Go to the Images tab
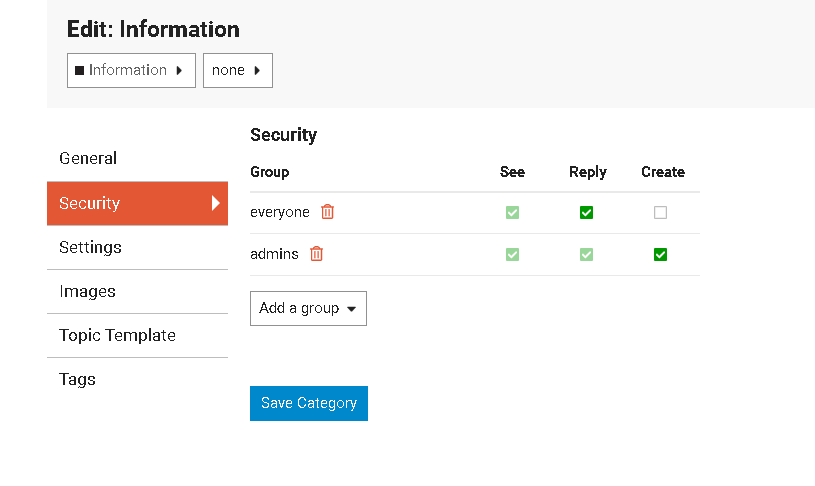Viewport: 815px width, 486px height. pyautogui.click(x=137, y=292)
